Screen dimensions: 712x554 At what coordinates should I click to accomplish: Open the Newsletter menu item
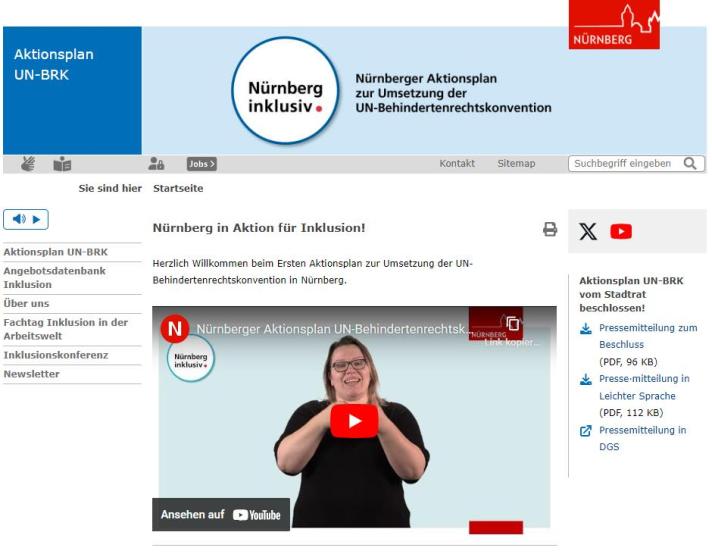click(31, 374)
